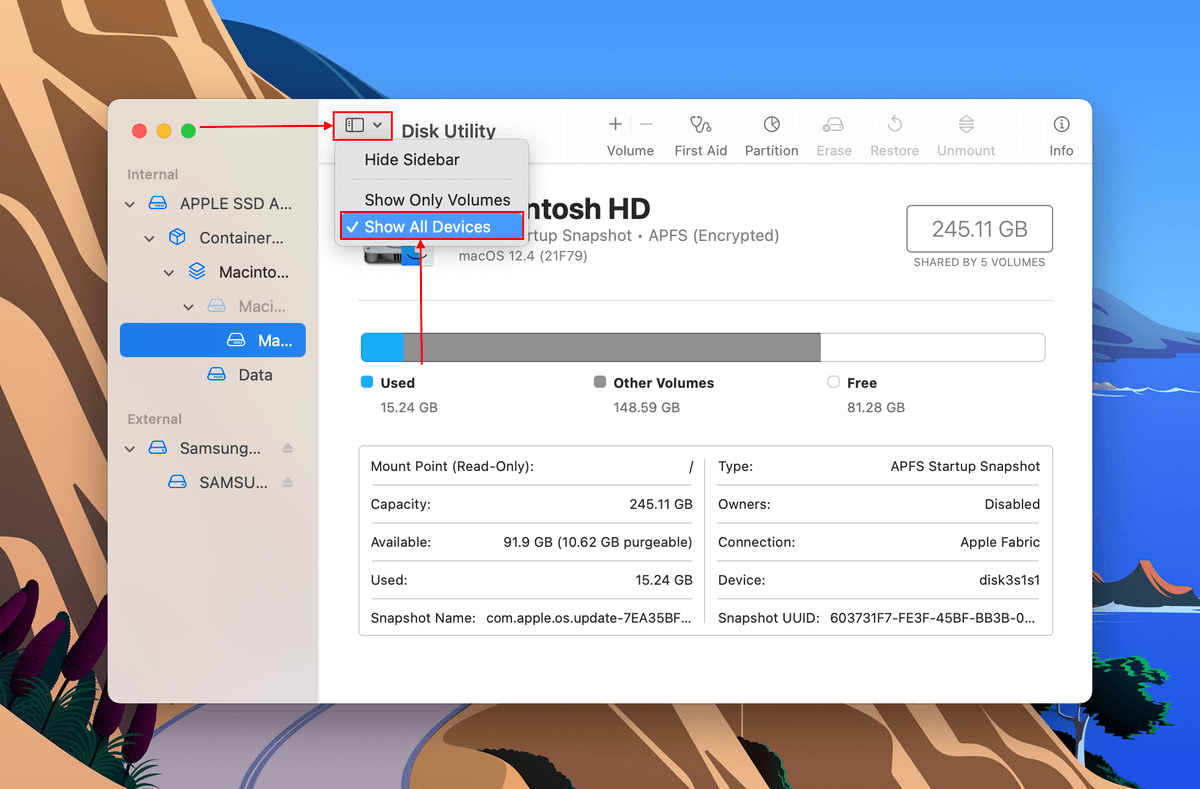Screen dimensions: 1200x789
Task: Click the Internal sidebar section header
Action: [152, 175]
